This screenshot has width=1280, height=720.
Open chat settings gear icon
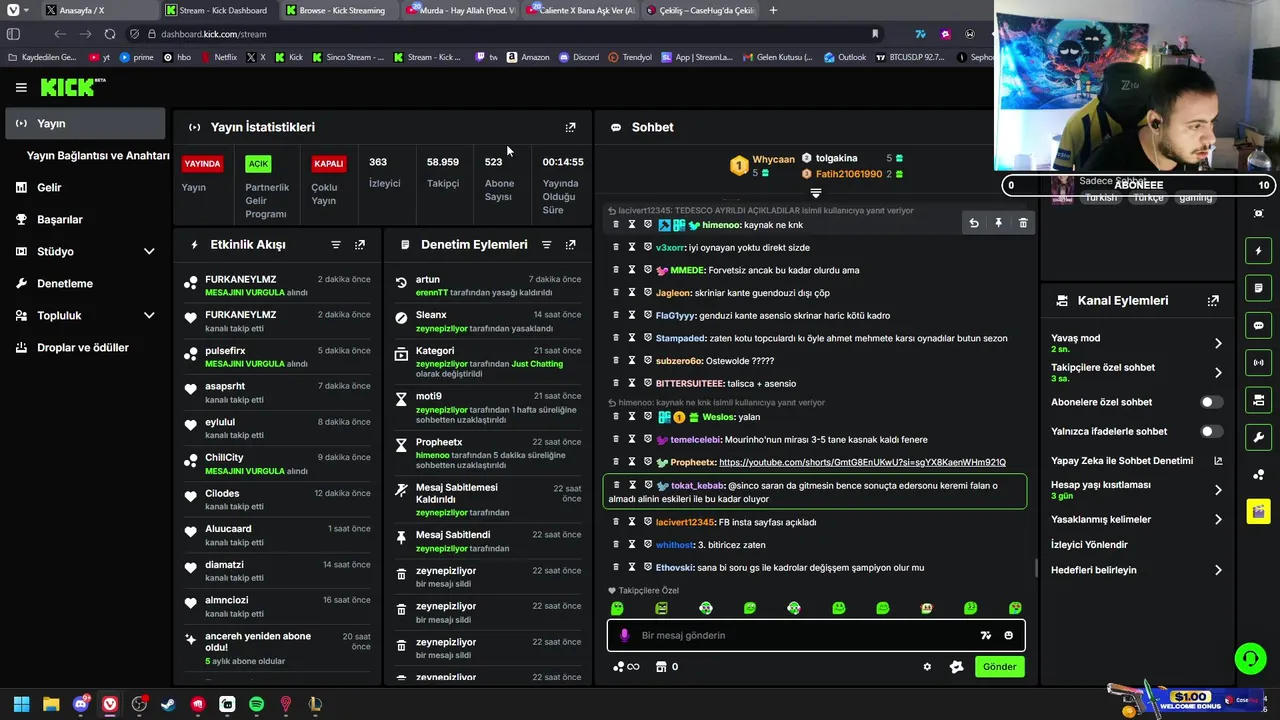tap(927, 667)
